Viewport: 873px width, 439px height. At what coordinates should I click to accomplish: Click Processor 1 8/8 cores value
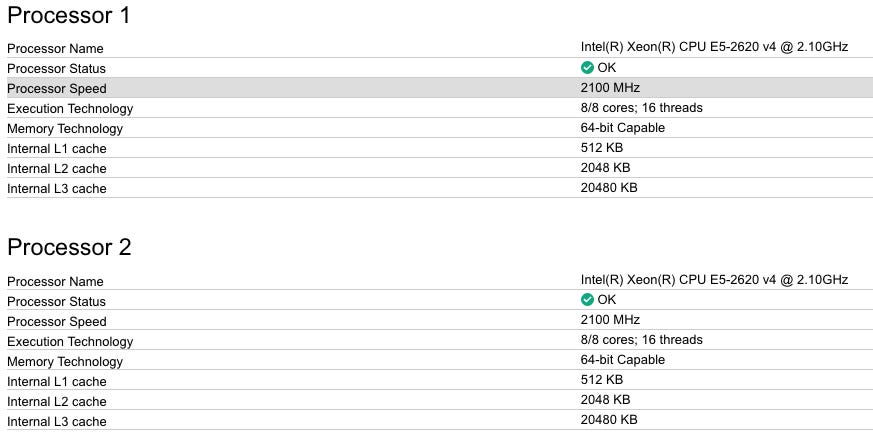(641, 108)
